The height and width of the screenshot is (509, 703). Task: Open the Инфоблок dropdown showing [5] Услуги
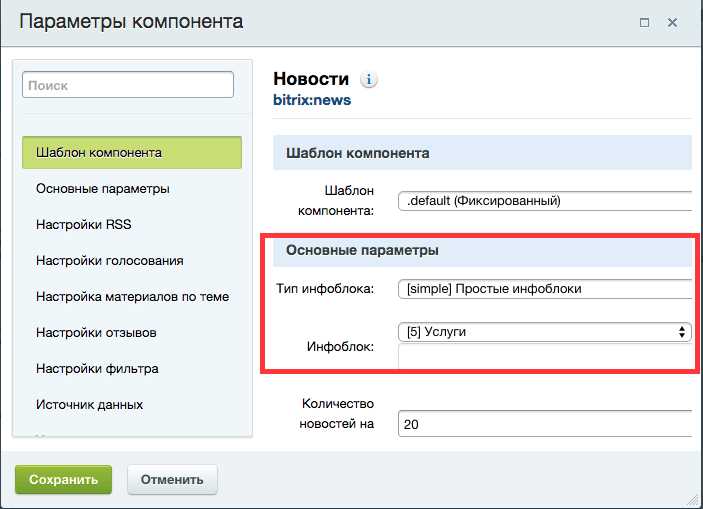click(x=545, y=332)
